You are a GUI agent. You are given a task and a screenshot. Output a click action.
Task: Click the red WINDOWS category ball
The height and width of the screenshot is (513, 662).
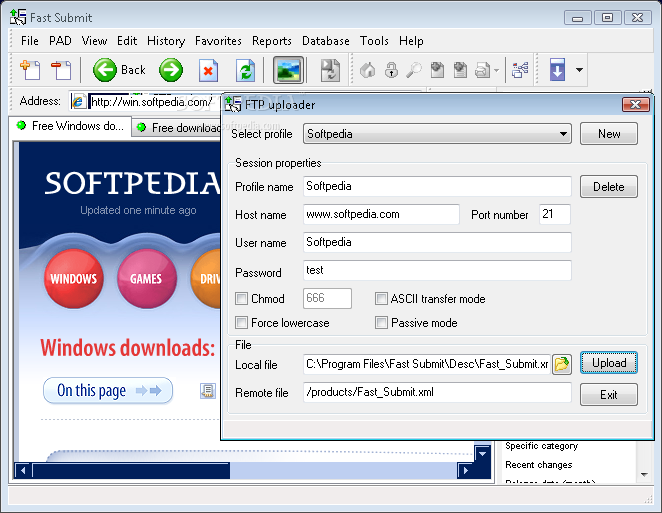(x=74, y=278)
